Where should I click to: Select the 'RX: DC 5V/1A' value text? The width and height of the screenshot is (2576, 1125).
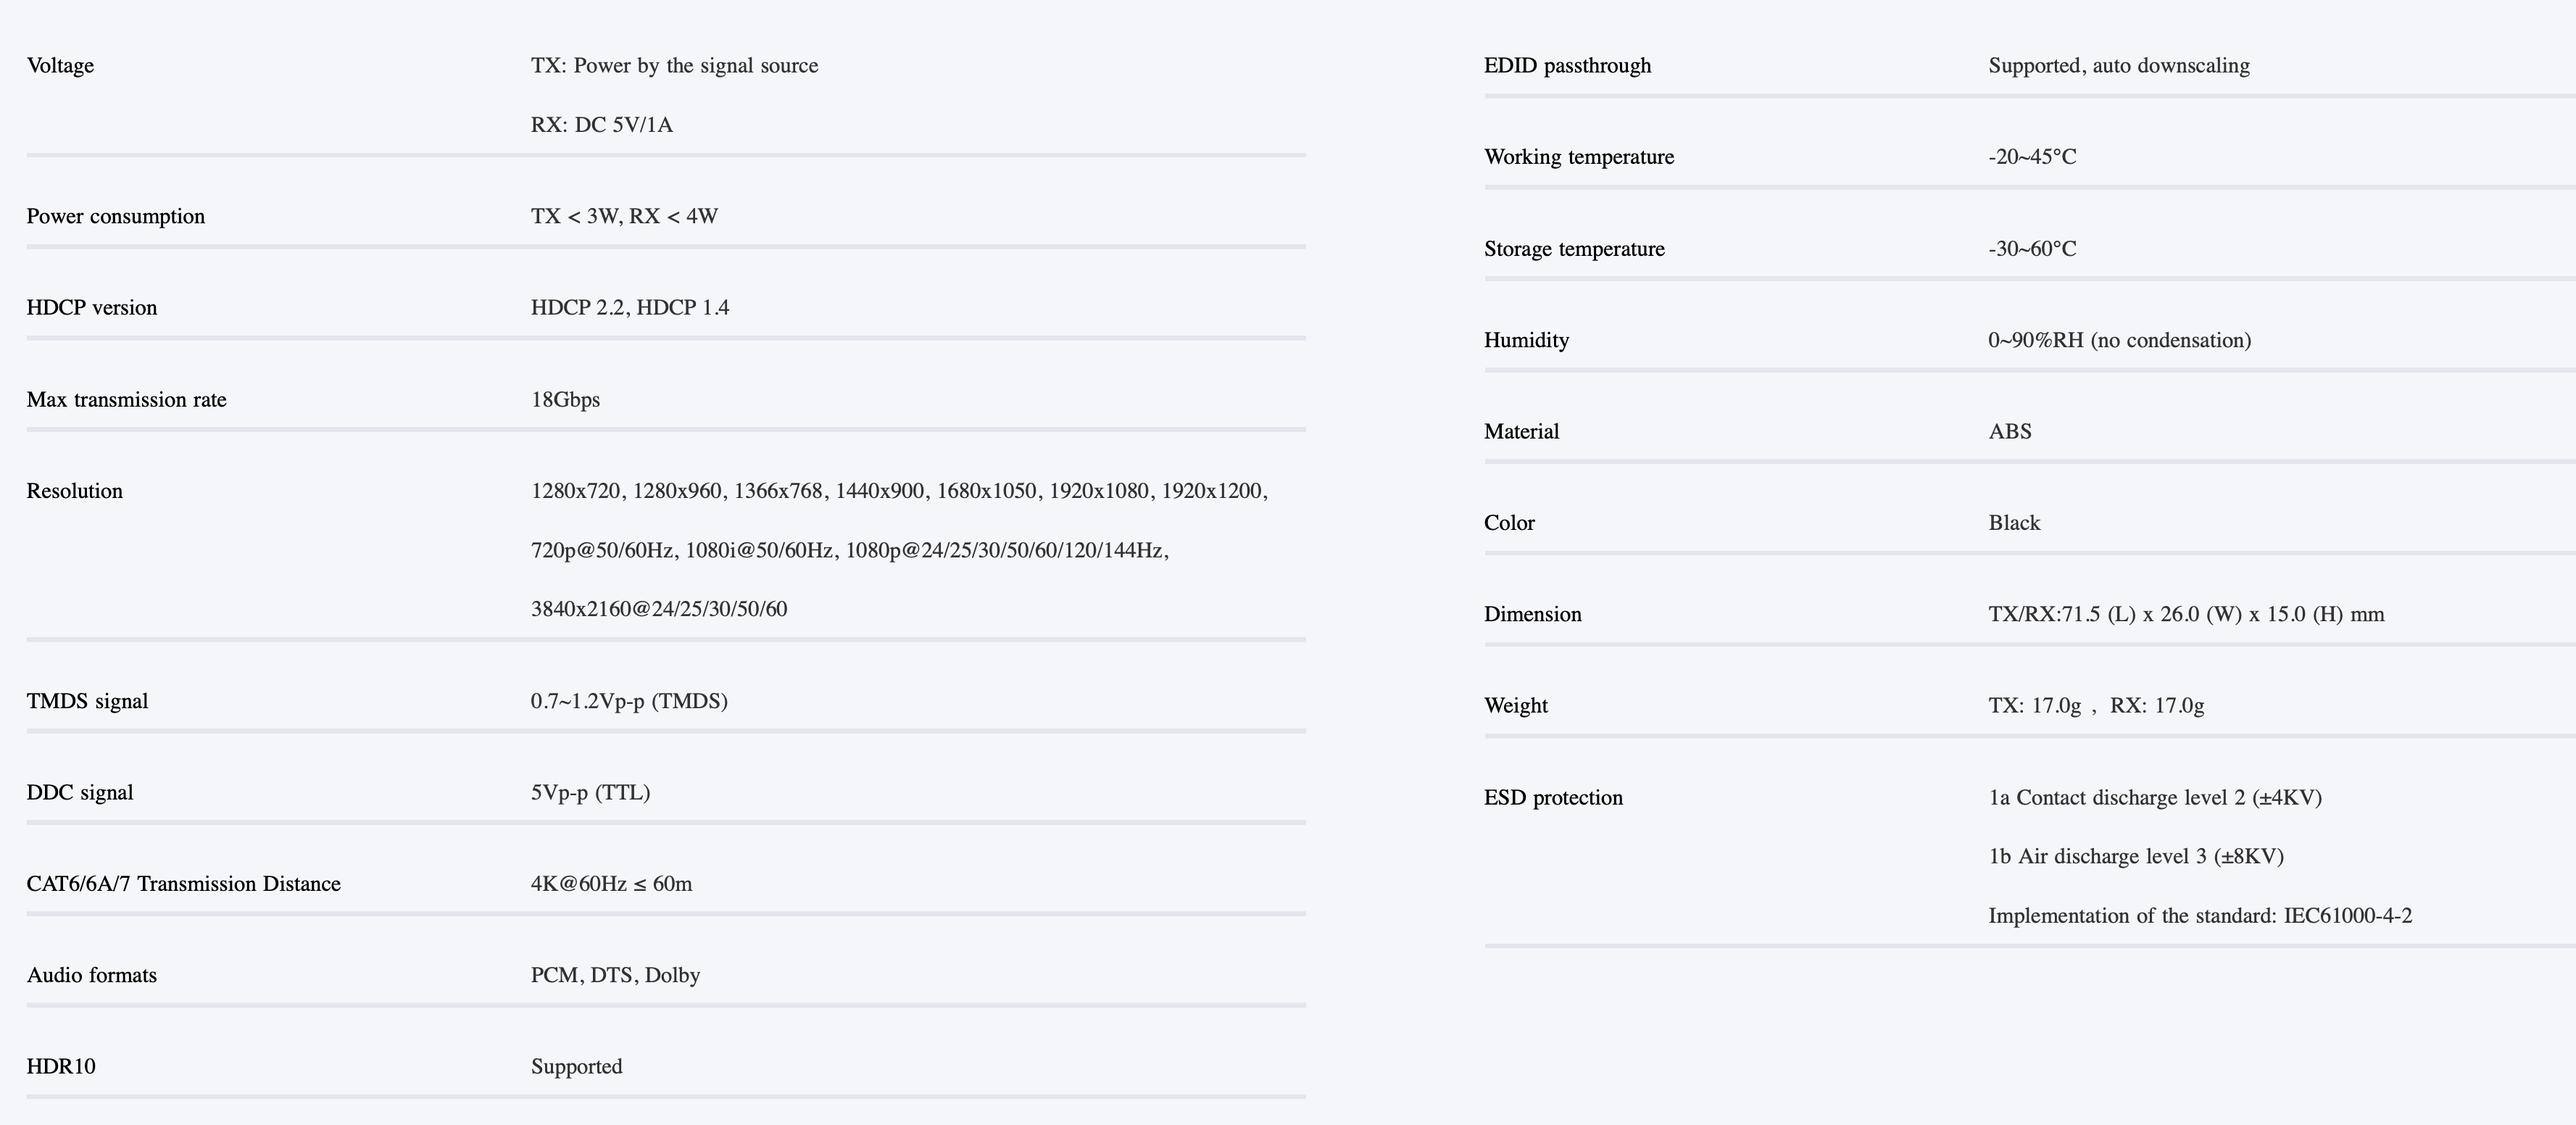(601, 125)
